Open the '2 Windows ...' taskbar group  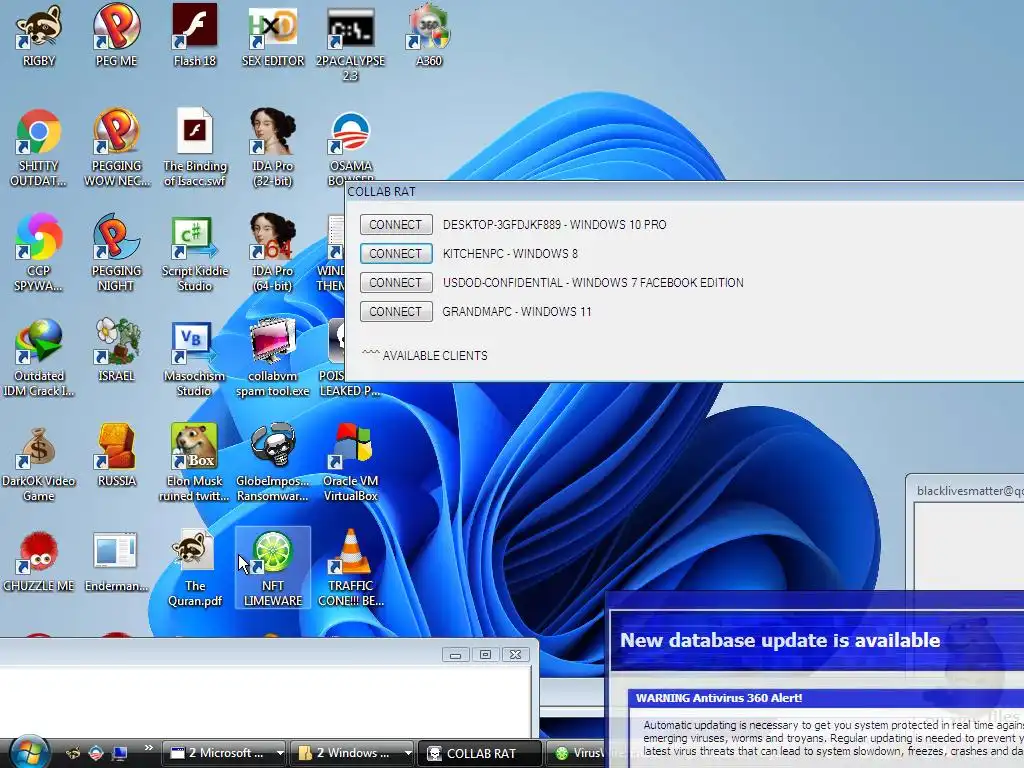point(353,753)
